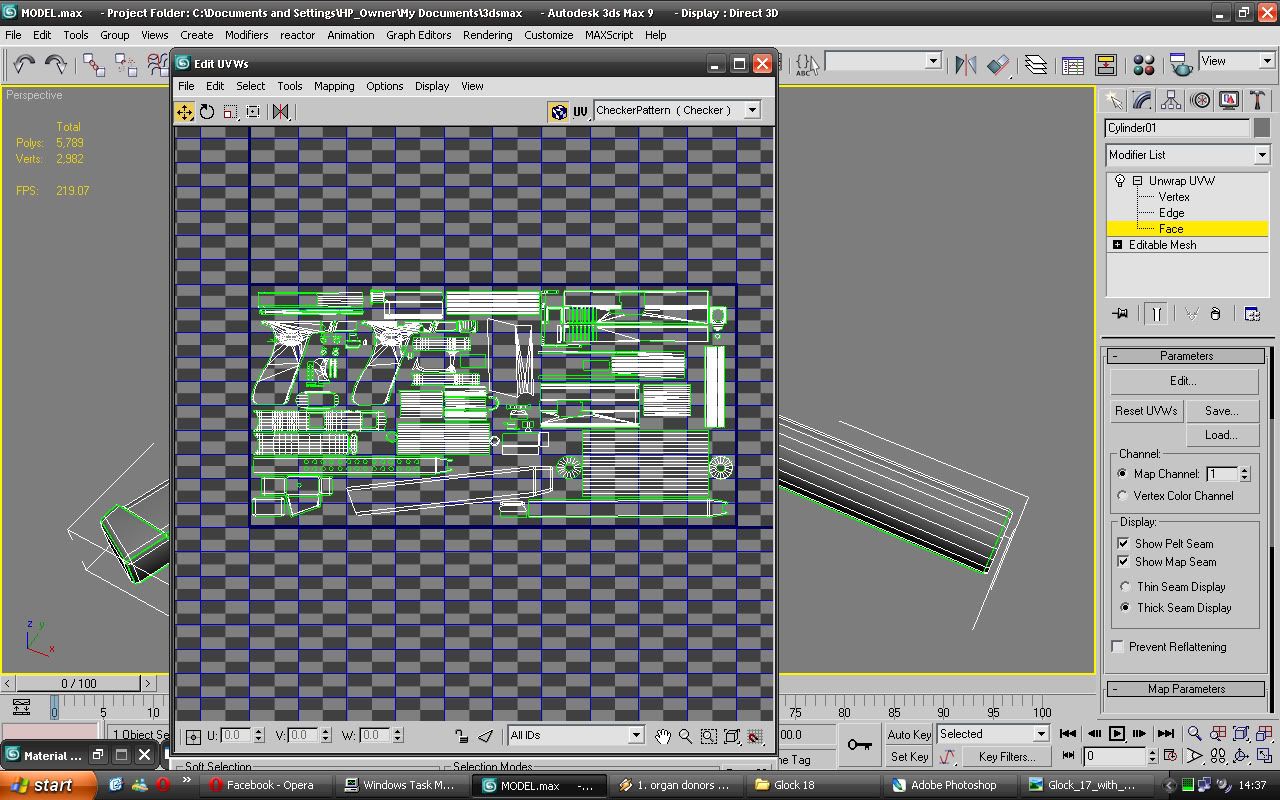
Task: Click the Reset UVWs button
Action: click(1146, 411)
